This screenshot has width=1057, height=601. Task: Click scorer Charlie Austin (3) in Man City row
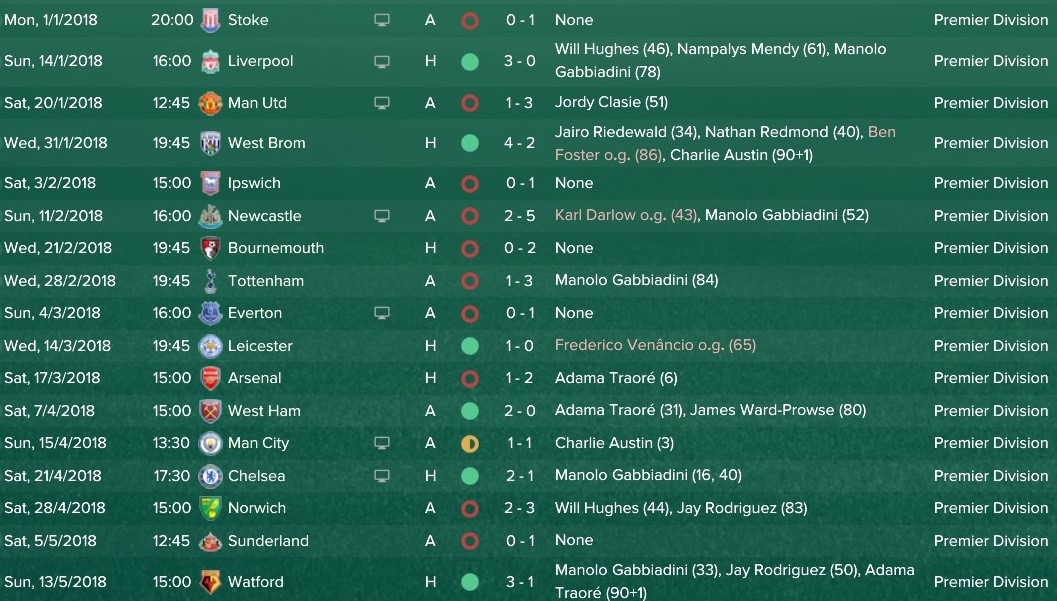tap(614, 443)
